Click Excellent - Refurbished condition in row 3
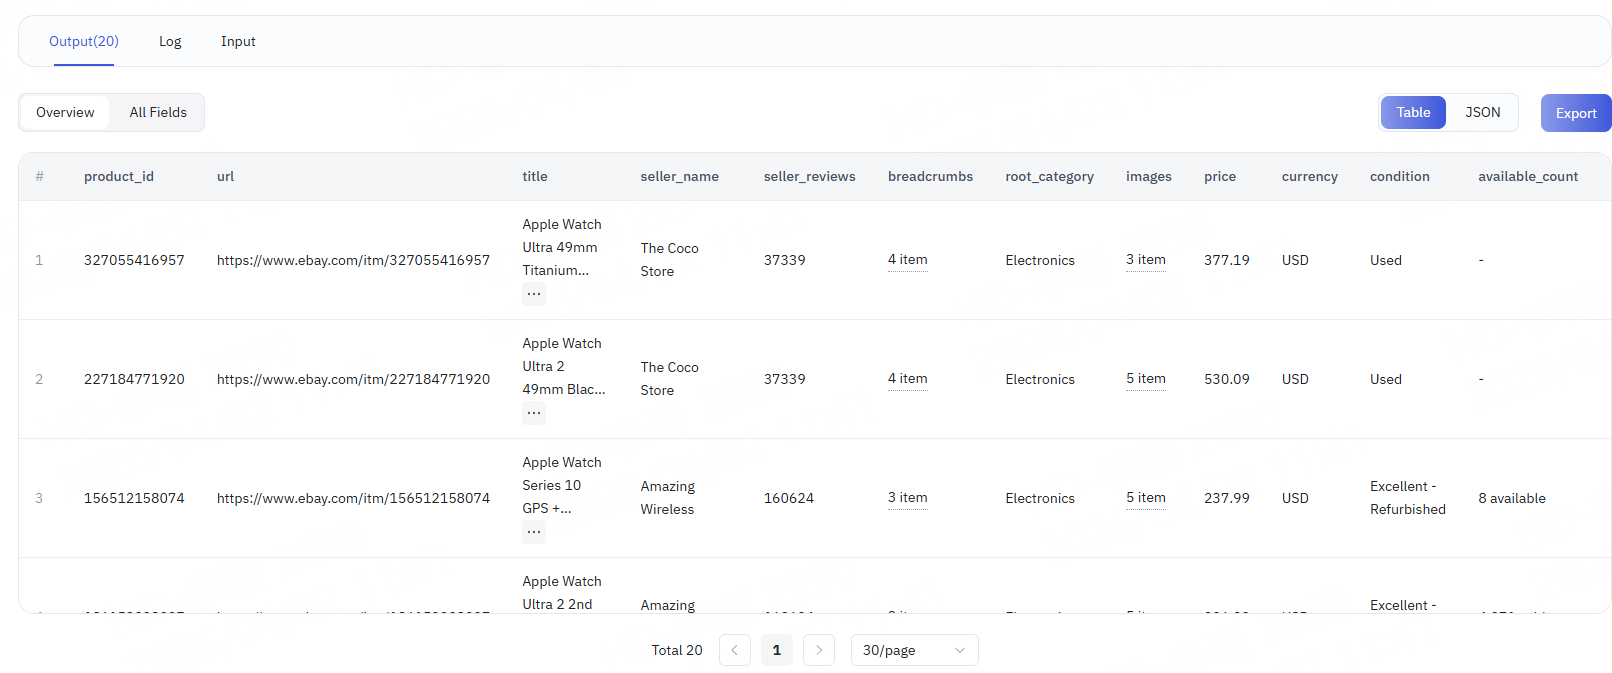The width and height of the screenshot is (1612, 673). point(1408,498)
